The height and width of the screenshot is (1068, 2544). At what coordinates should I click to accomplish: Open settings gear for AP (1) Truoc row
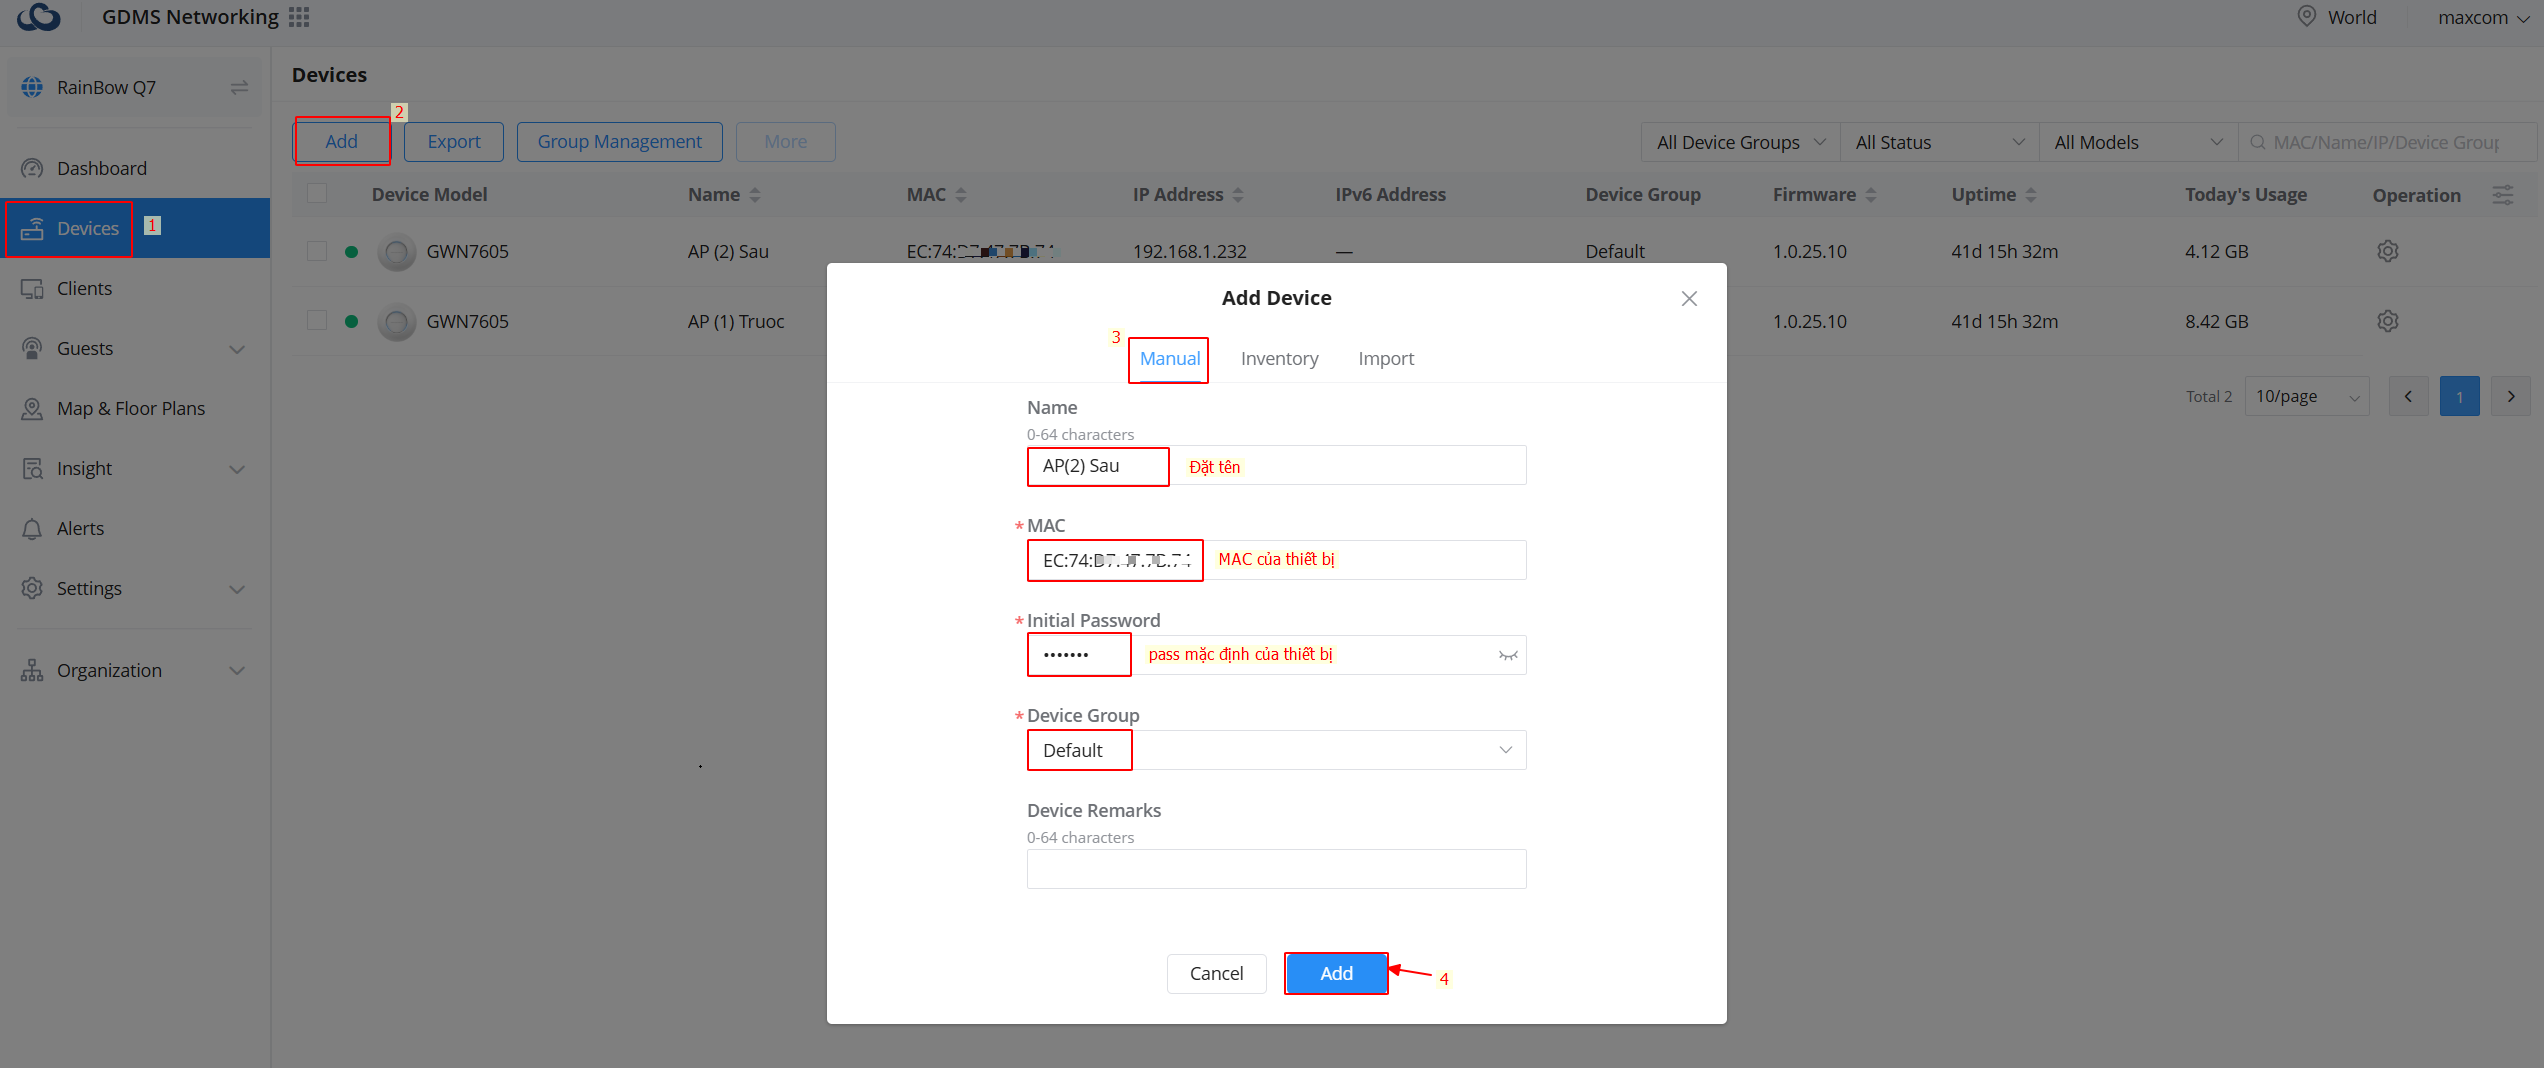(2387, 321)
